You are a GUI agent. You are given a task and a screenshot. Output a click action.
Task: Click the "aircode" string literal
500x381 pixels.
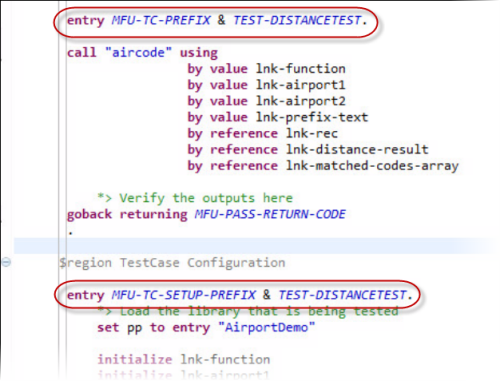point(139,52)
